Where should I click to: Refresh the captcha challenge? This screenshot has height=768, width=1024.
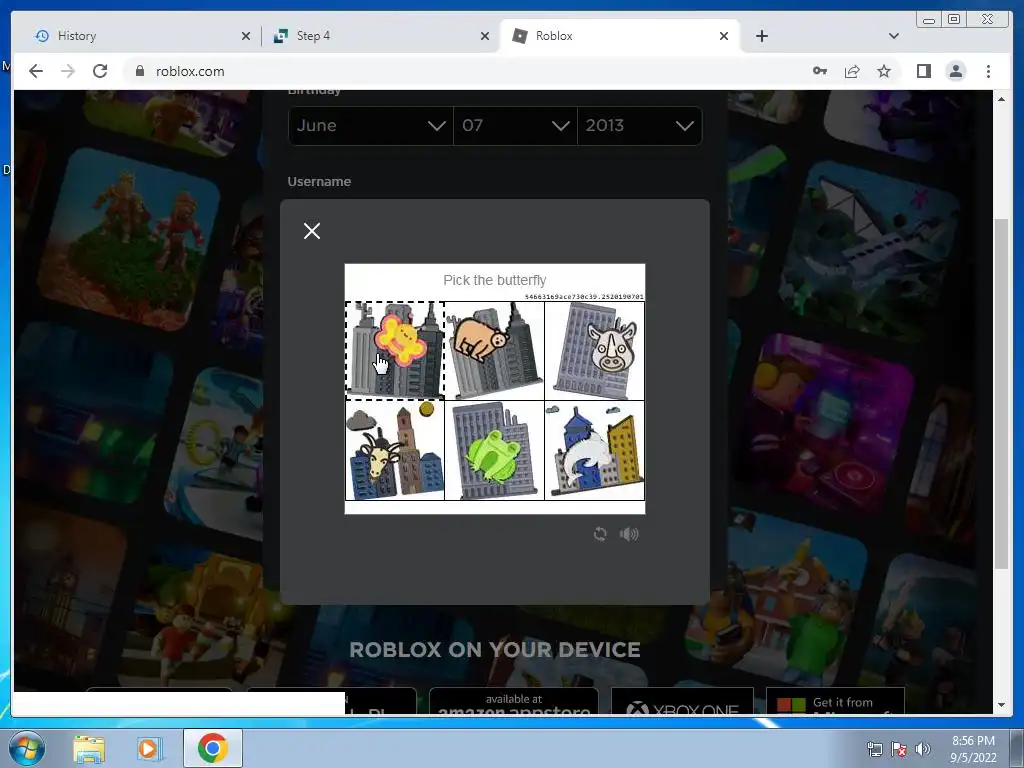coord(600,534)
